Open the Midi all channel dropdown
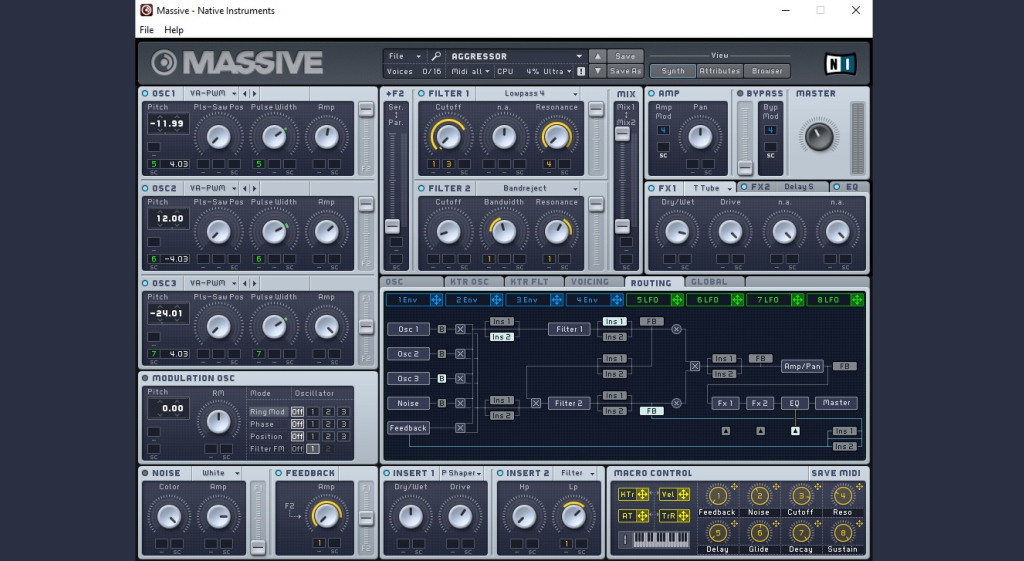The image size is (1024, 561). point(470,71)
